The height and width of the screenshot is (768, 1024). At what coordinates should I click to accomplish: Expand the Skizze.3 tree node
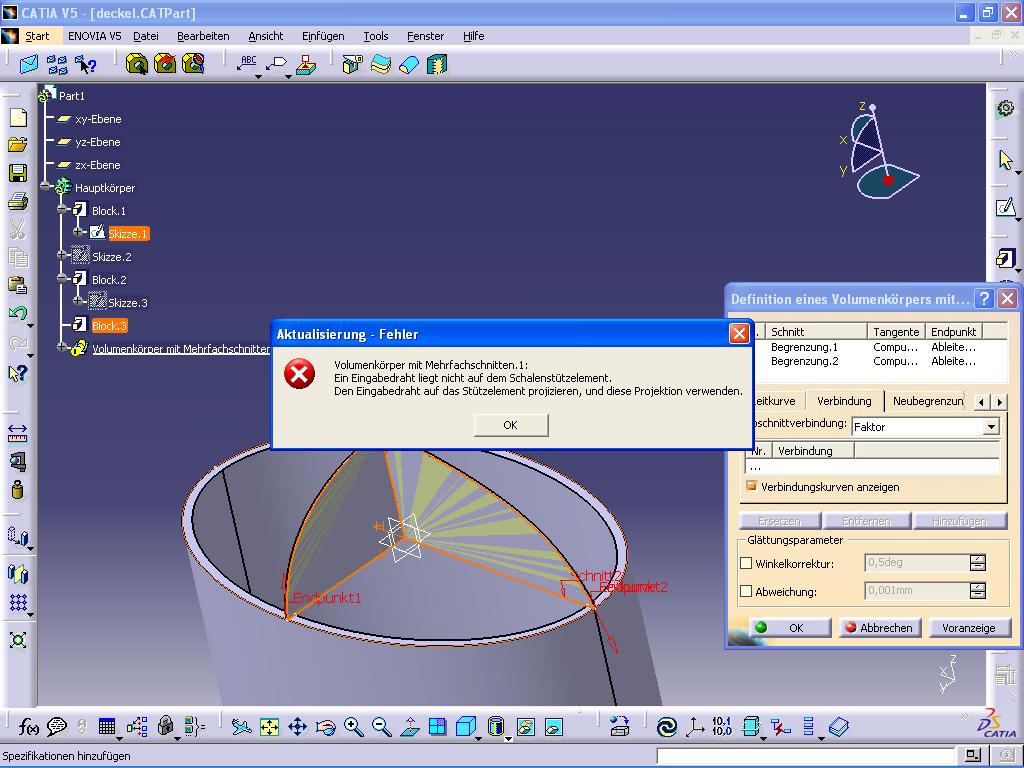[78, 302]
